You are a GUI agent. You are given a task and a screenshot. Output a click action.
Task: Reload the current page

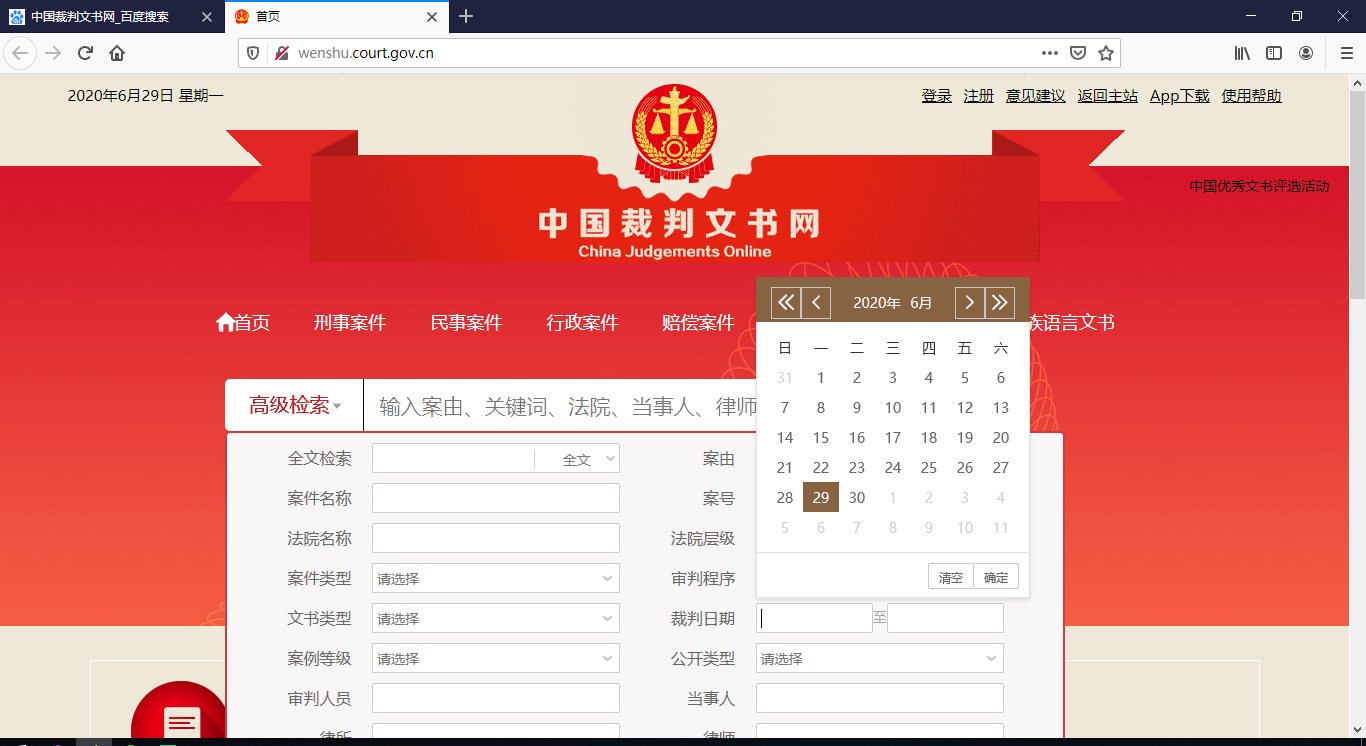[84, 52]
